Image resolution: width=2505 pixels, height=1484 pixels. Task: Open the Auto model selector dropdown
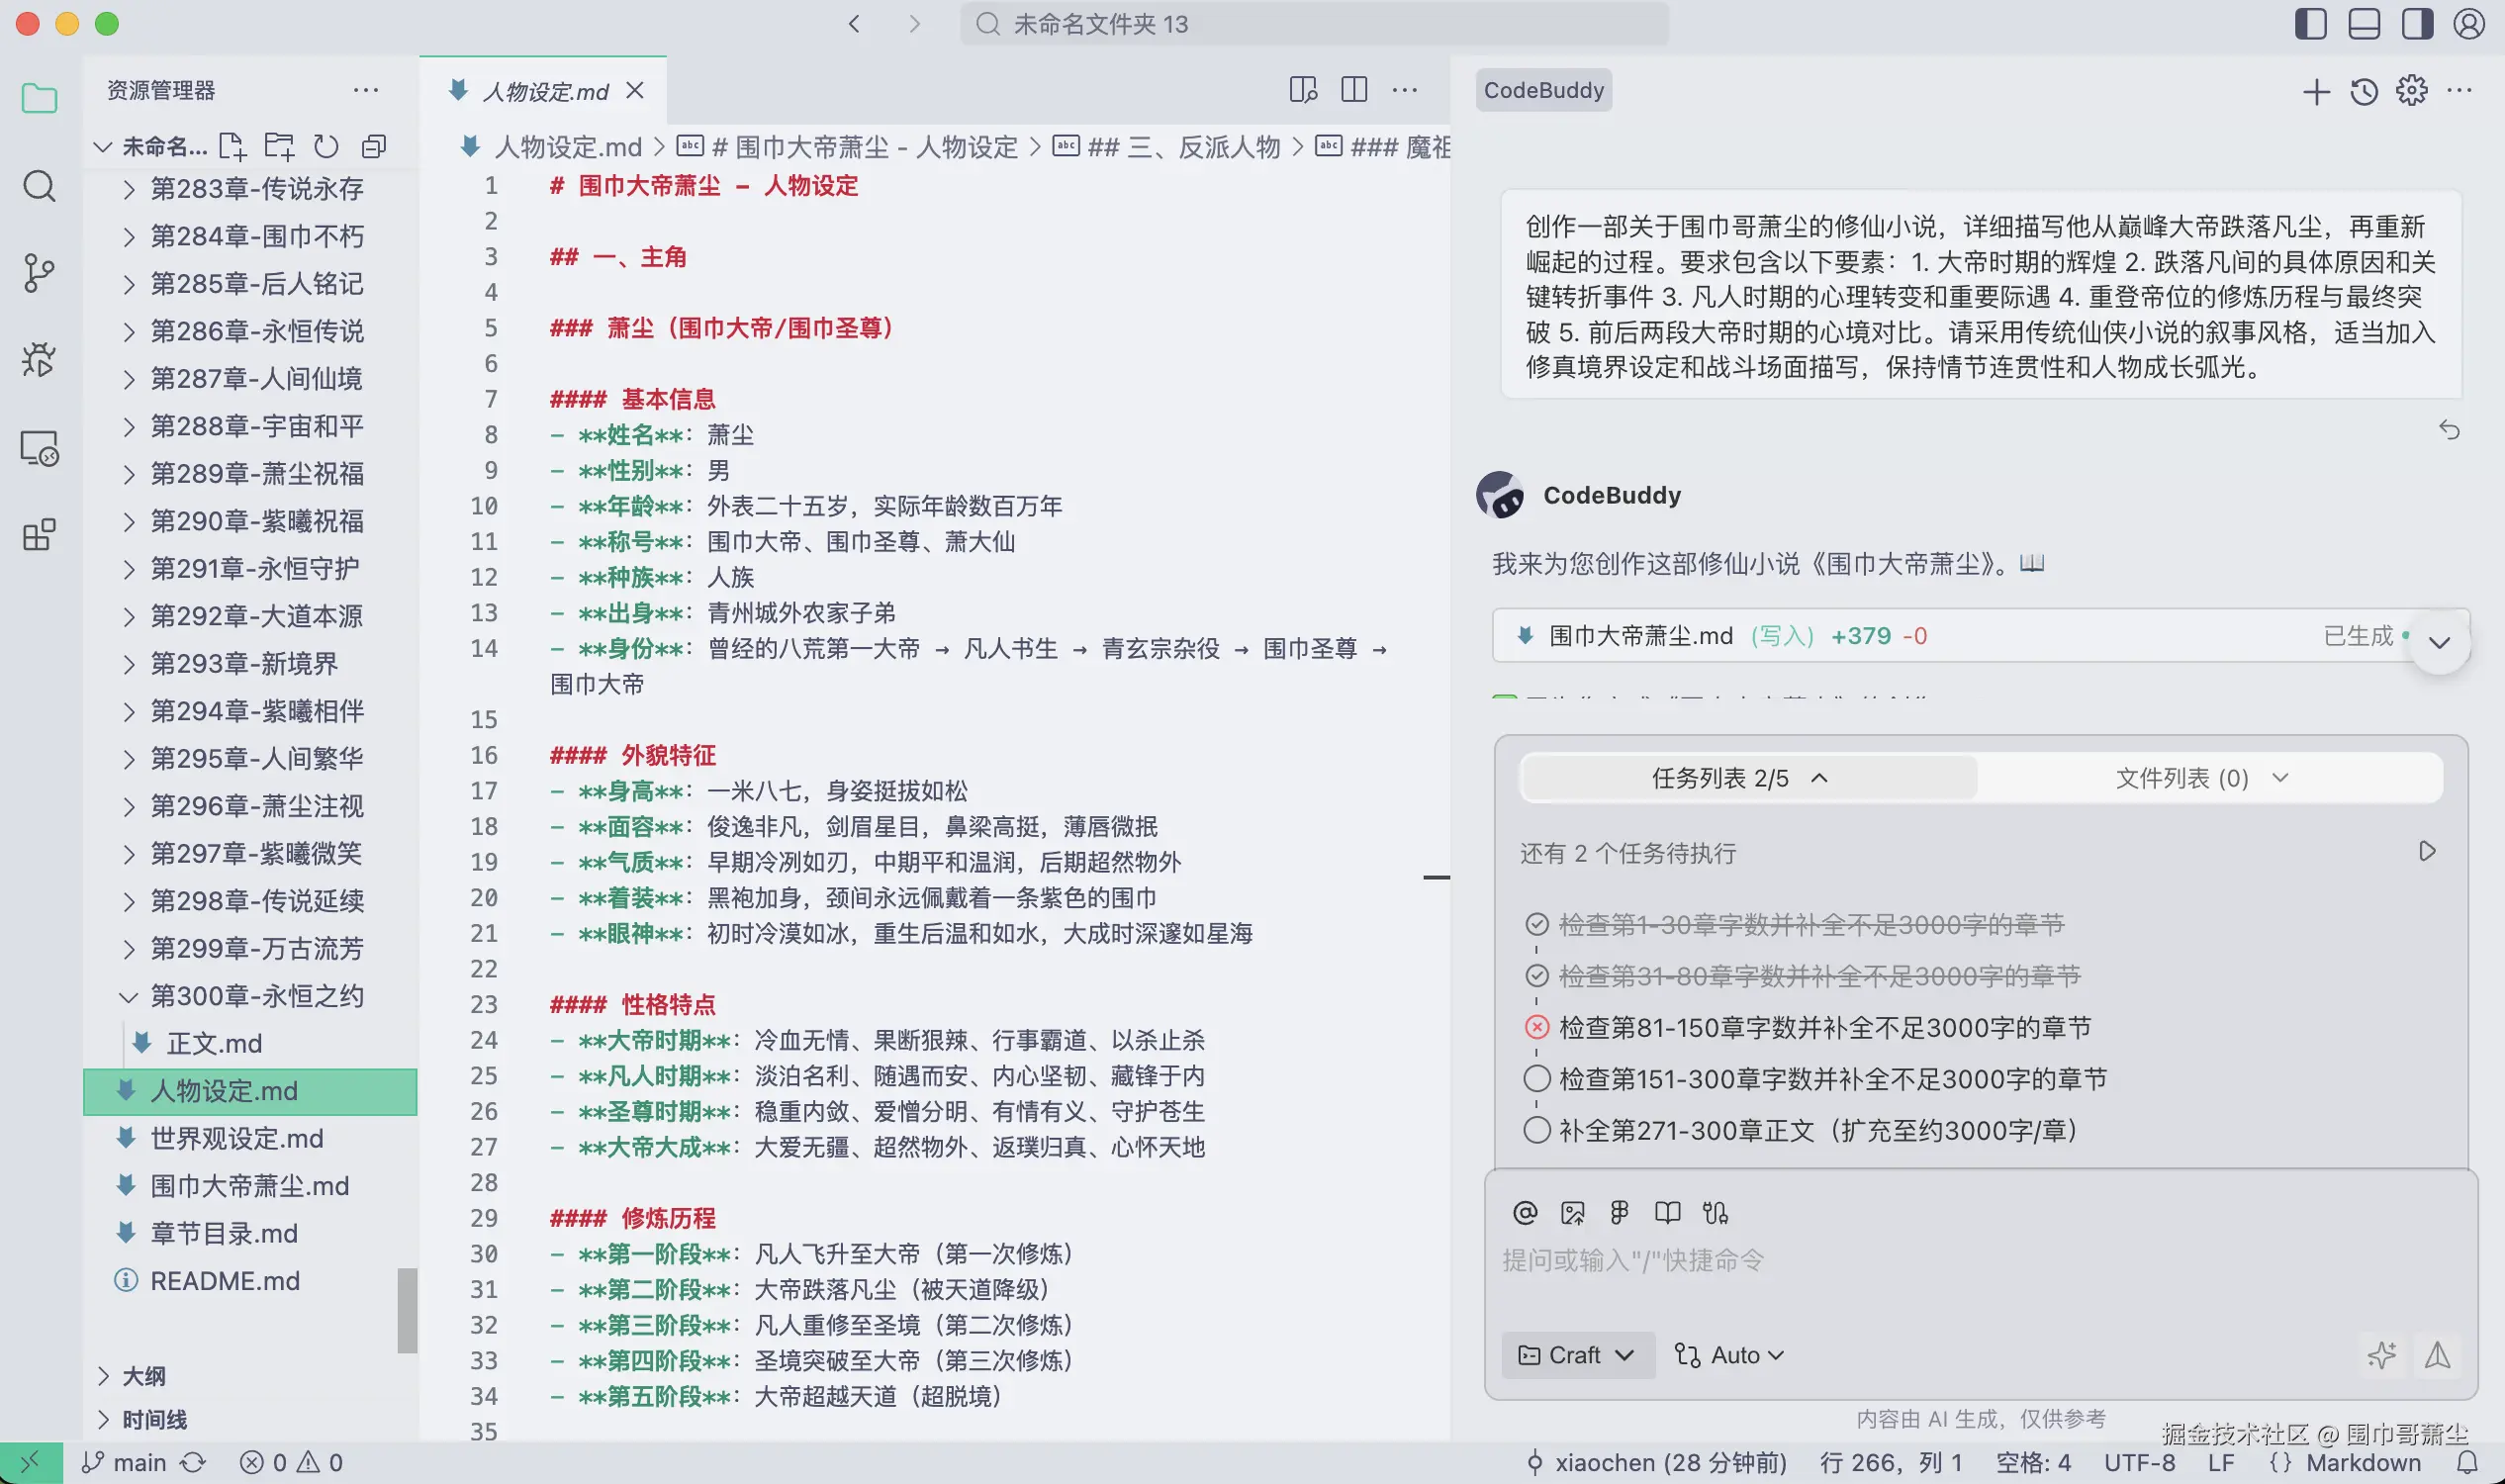click(1729, 1355)
